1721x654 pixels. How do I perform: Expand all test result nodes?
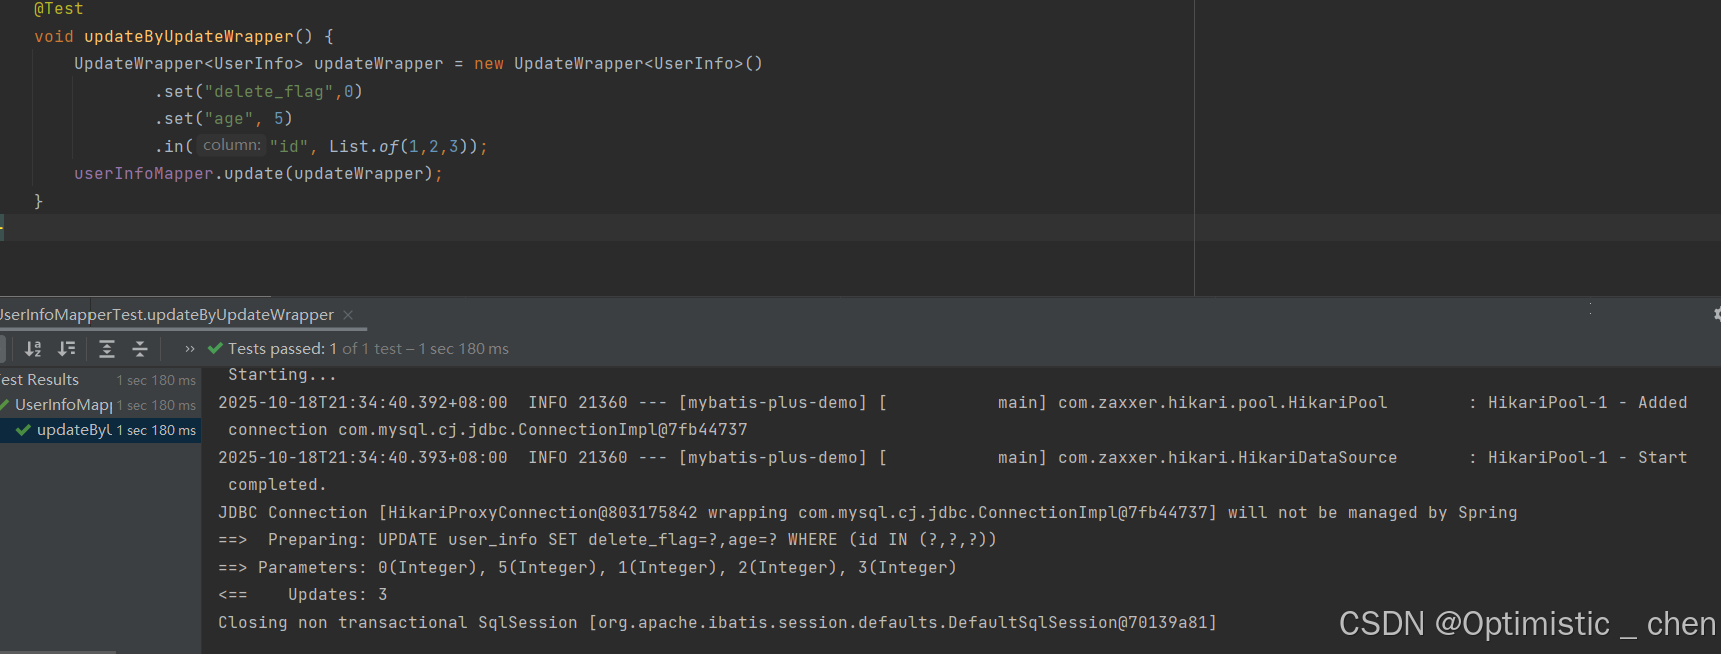(107, 349)
